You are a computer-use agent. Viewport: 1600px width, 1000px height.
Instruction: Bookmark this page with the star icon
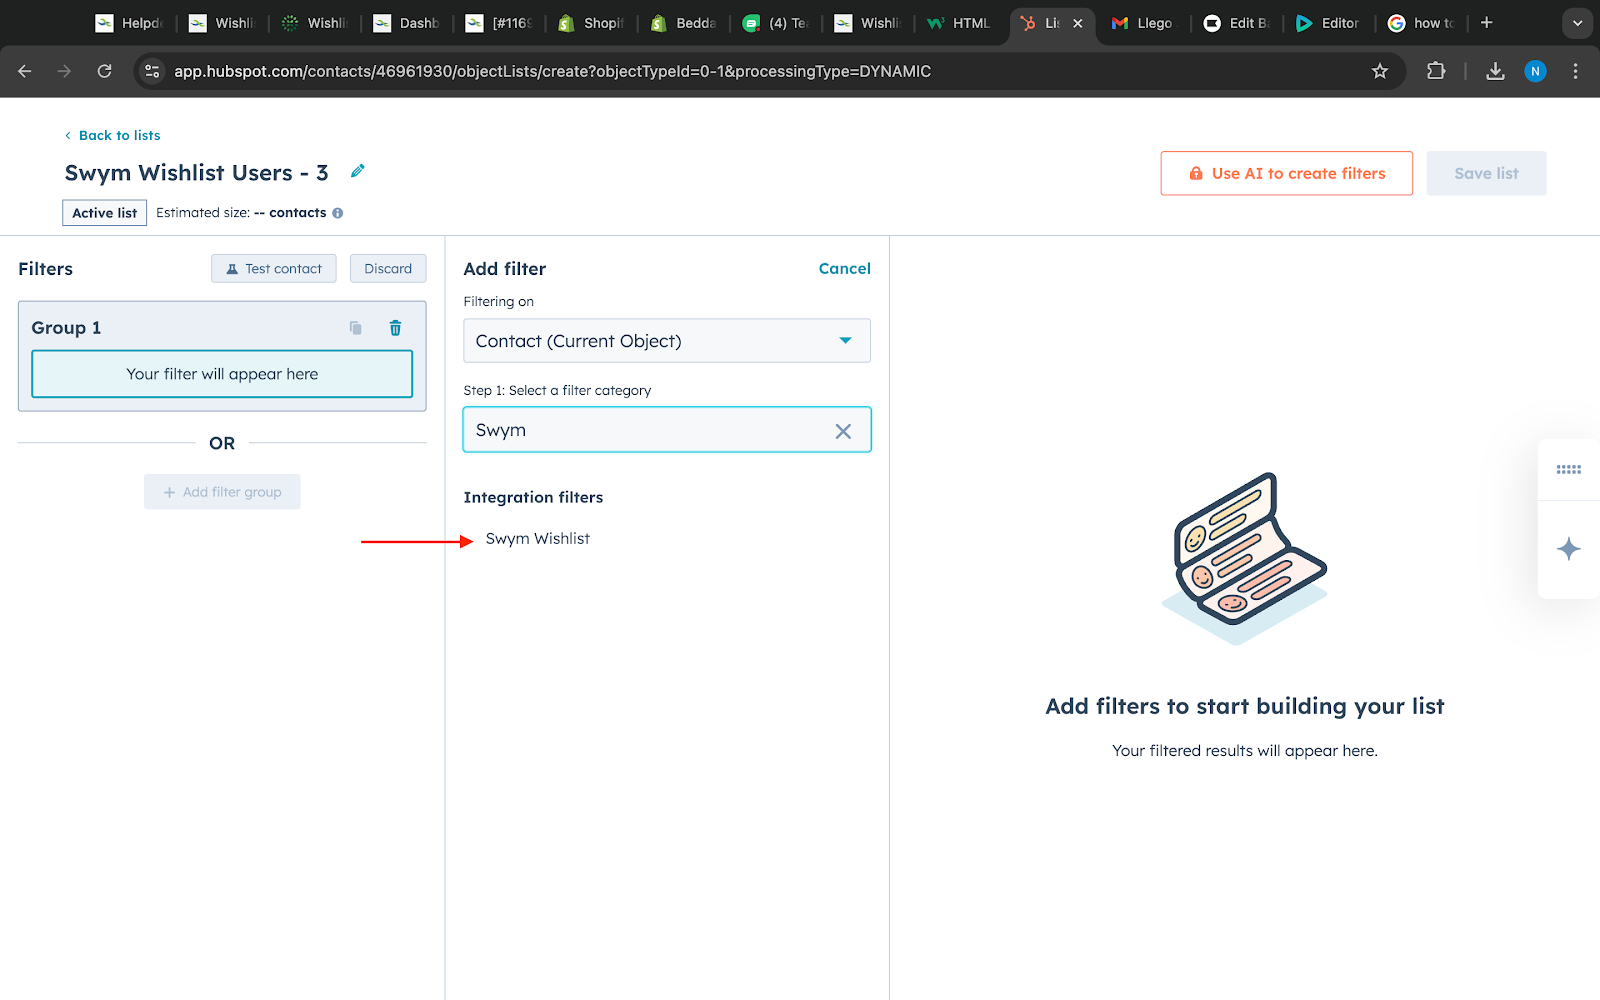click(x=1380, y=71)
